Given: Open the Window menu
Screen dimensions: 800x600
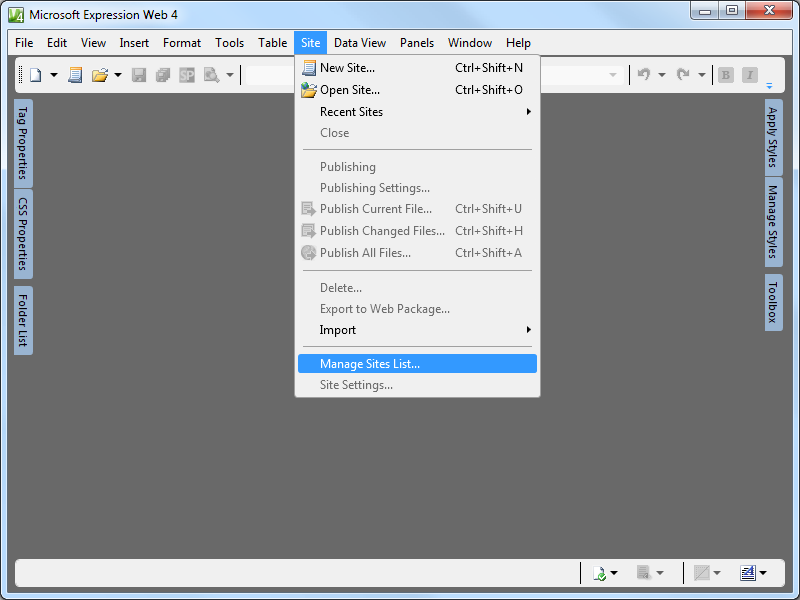Looking at the screenshot, I should point(470,43).
